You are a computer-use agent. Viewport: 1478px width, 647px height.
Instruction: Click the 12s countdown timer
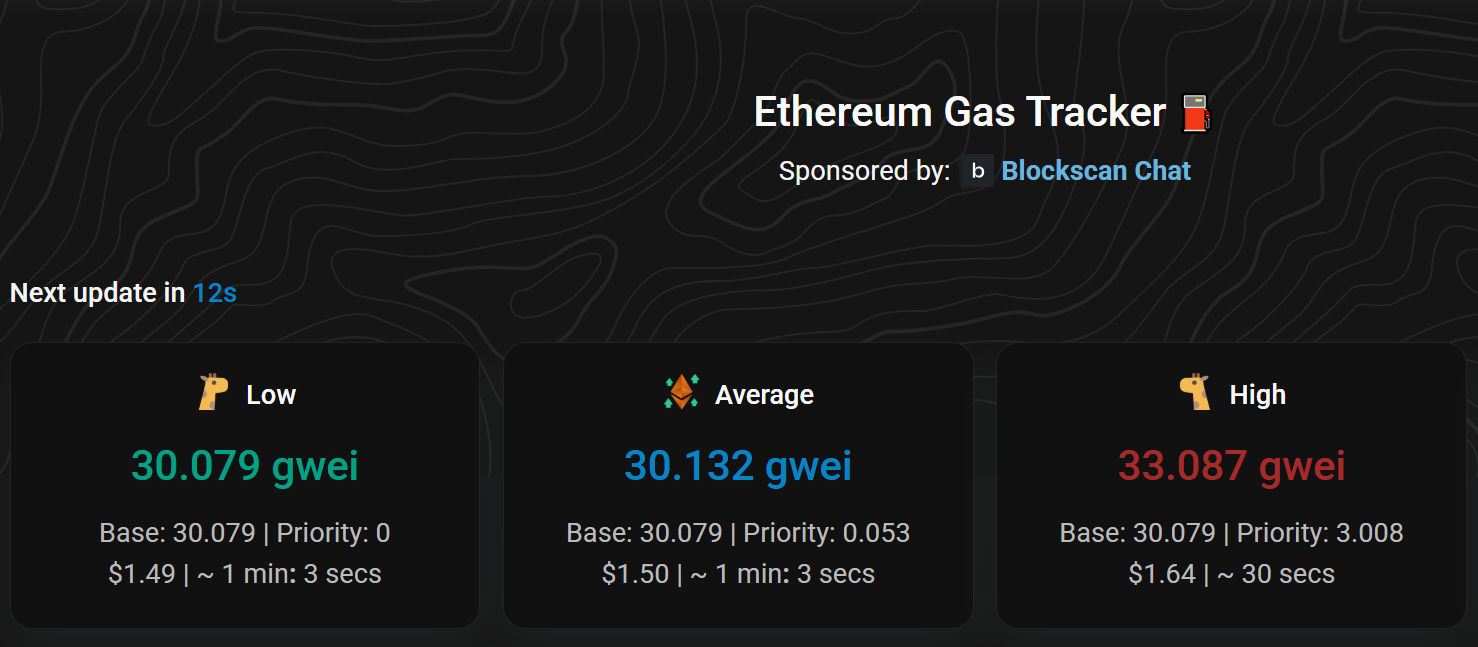(215, 293)
